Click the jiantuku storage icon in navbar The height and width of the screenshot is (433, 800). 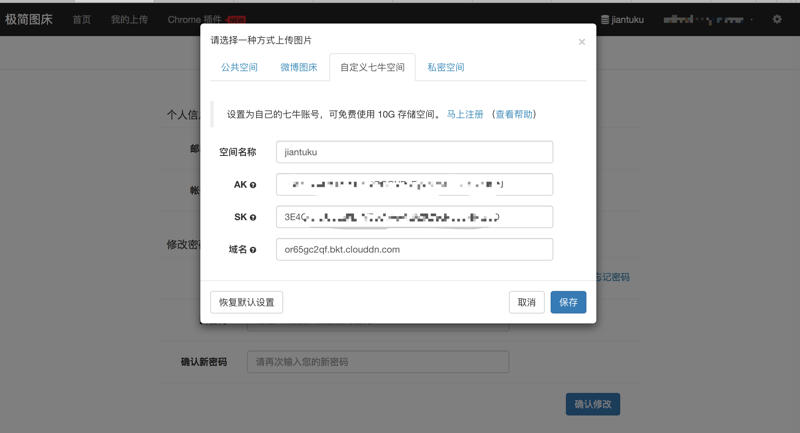click(605, 19)
